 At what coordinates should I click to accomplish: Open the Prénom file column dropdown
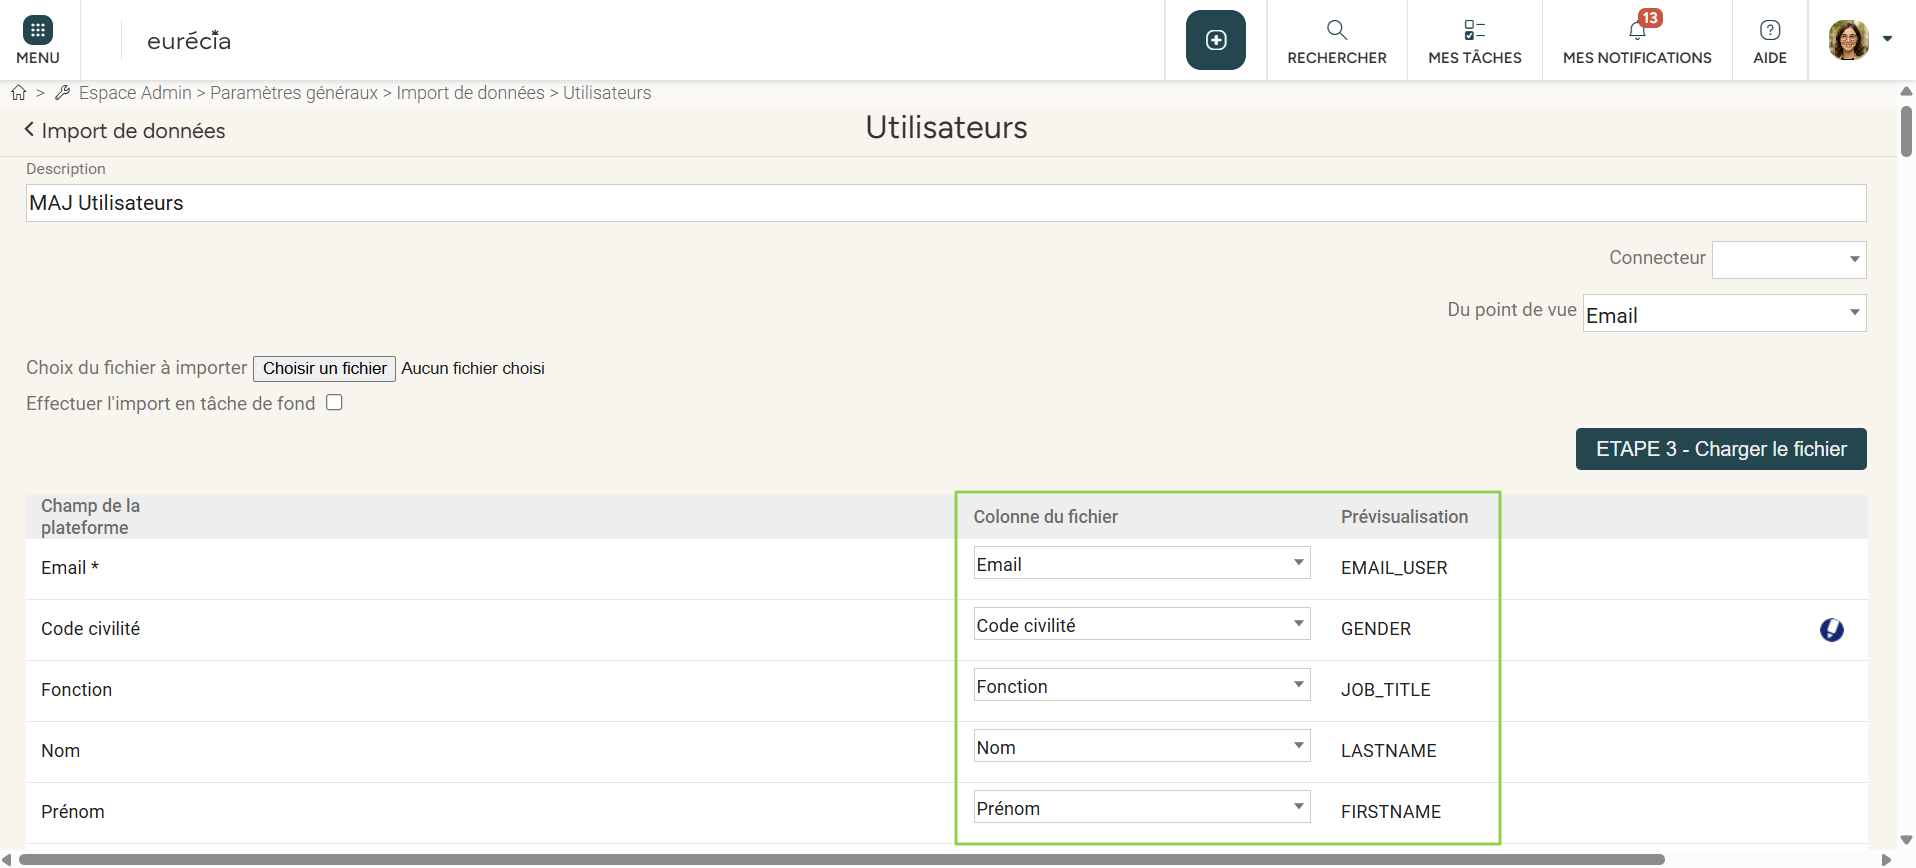[1141, 808]
